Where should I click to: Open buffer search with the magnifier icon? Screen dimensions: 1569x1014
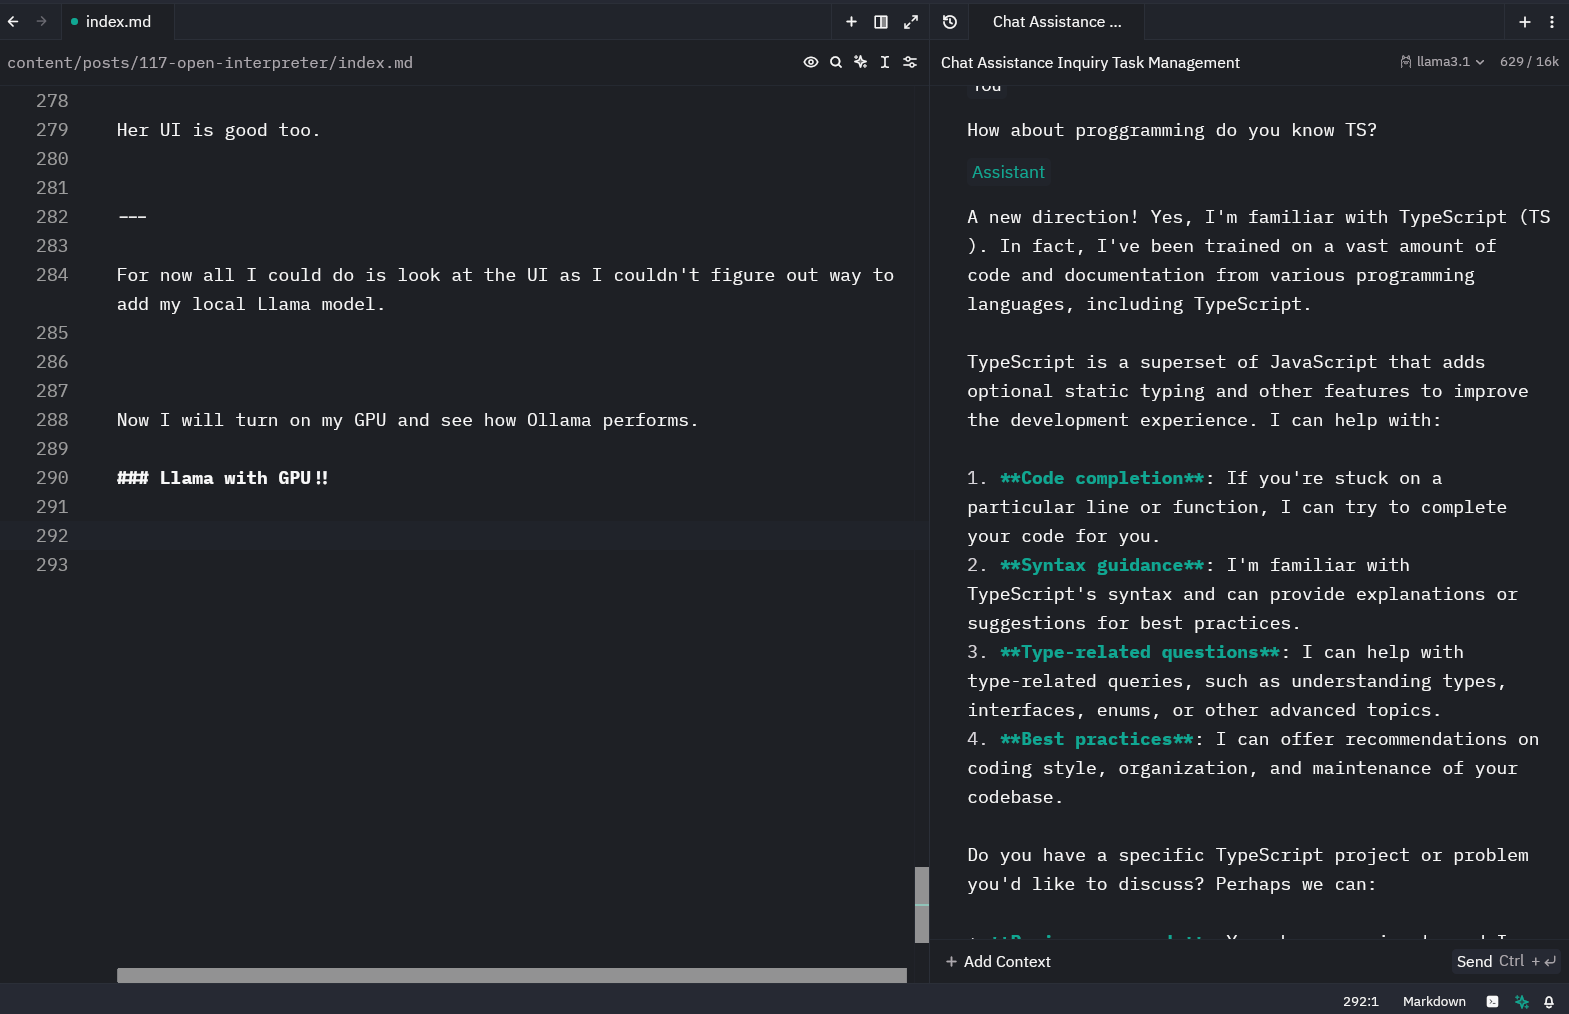point(836,62)
